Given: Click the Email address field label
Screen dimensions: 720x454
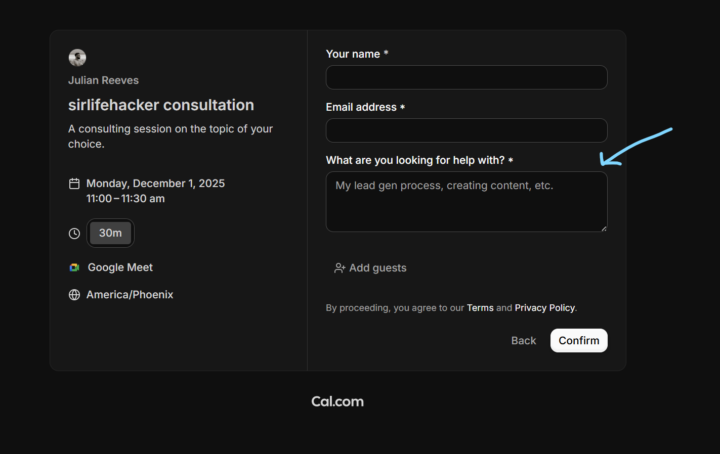Looking at the screenshot, I should click(361, 107).
